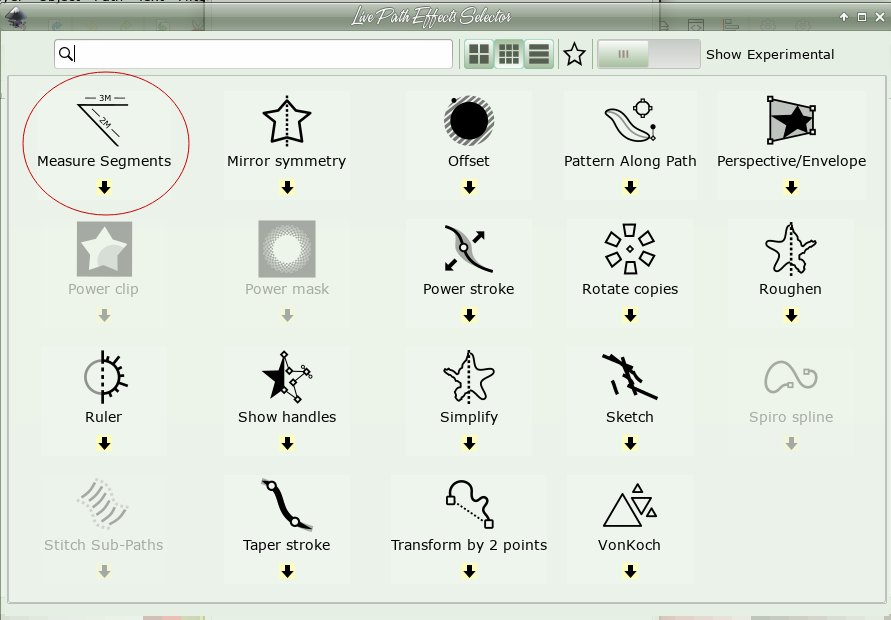Click the "Taper stroke" label

[x=286, y=546]
